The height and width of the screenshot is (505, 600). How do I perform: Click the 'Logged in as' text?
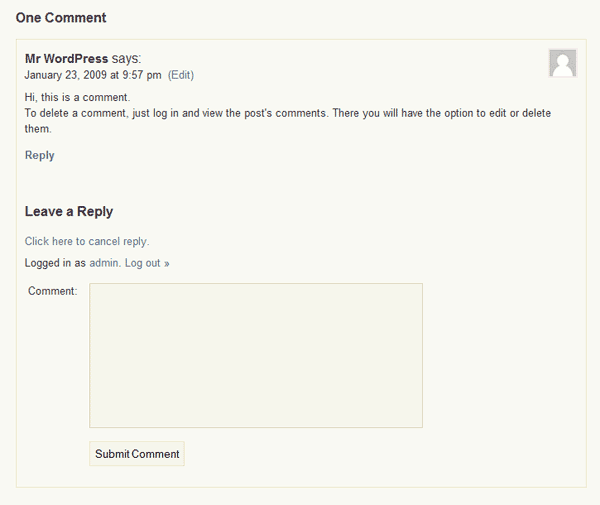click(55, 263)
